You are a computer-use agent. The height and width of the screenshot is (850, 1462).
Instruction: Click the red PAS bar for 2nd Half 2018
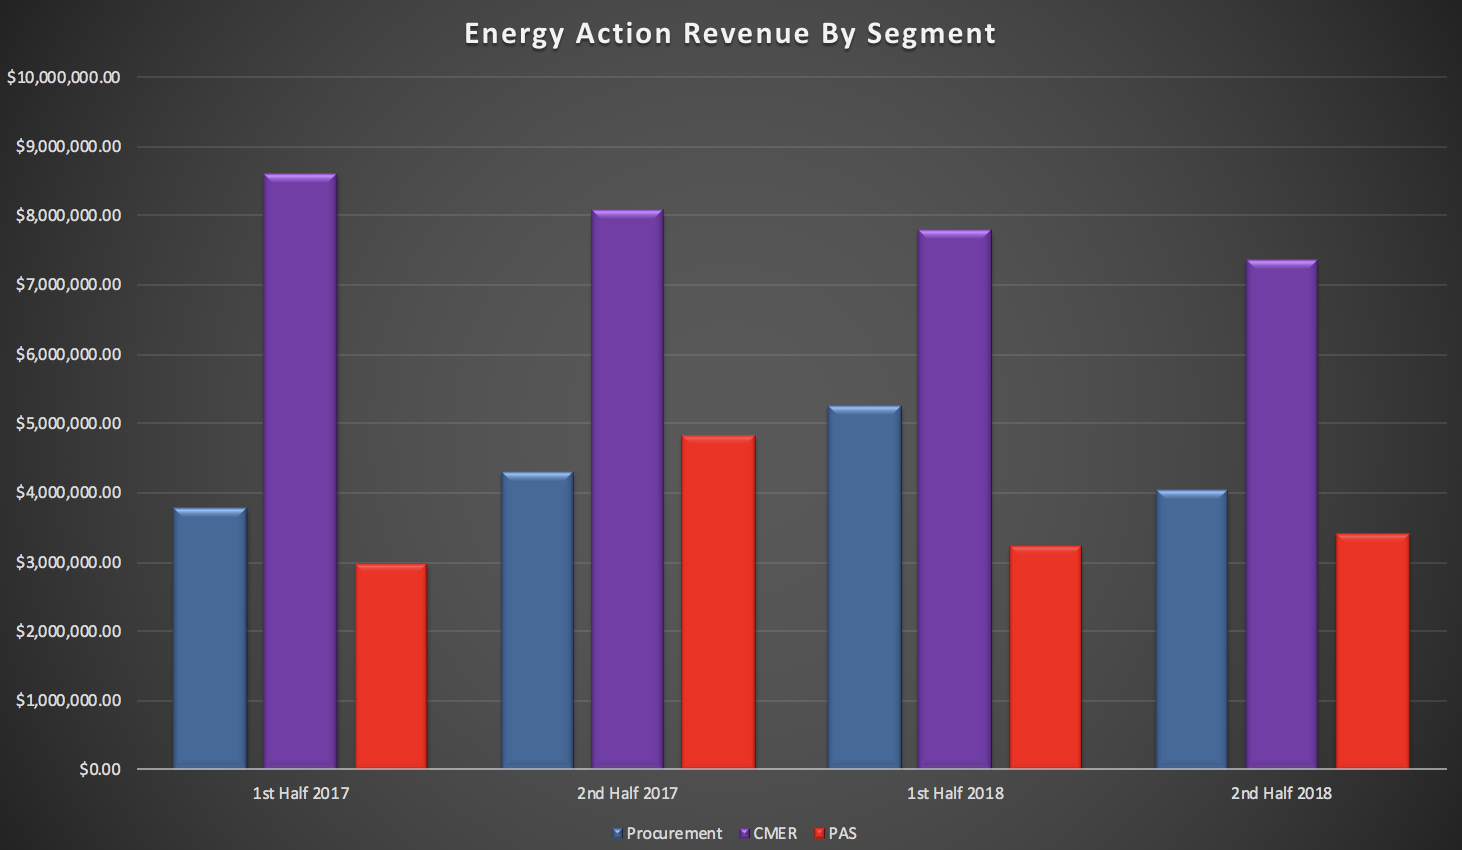pyautogui.click(x=1373, y=651)
